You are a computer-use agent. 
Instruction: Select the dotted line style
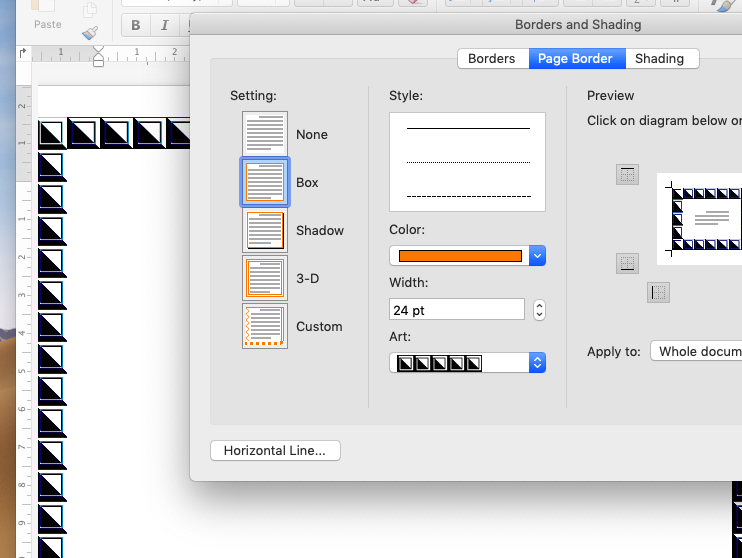468,162
